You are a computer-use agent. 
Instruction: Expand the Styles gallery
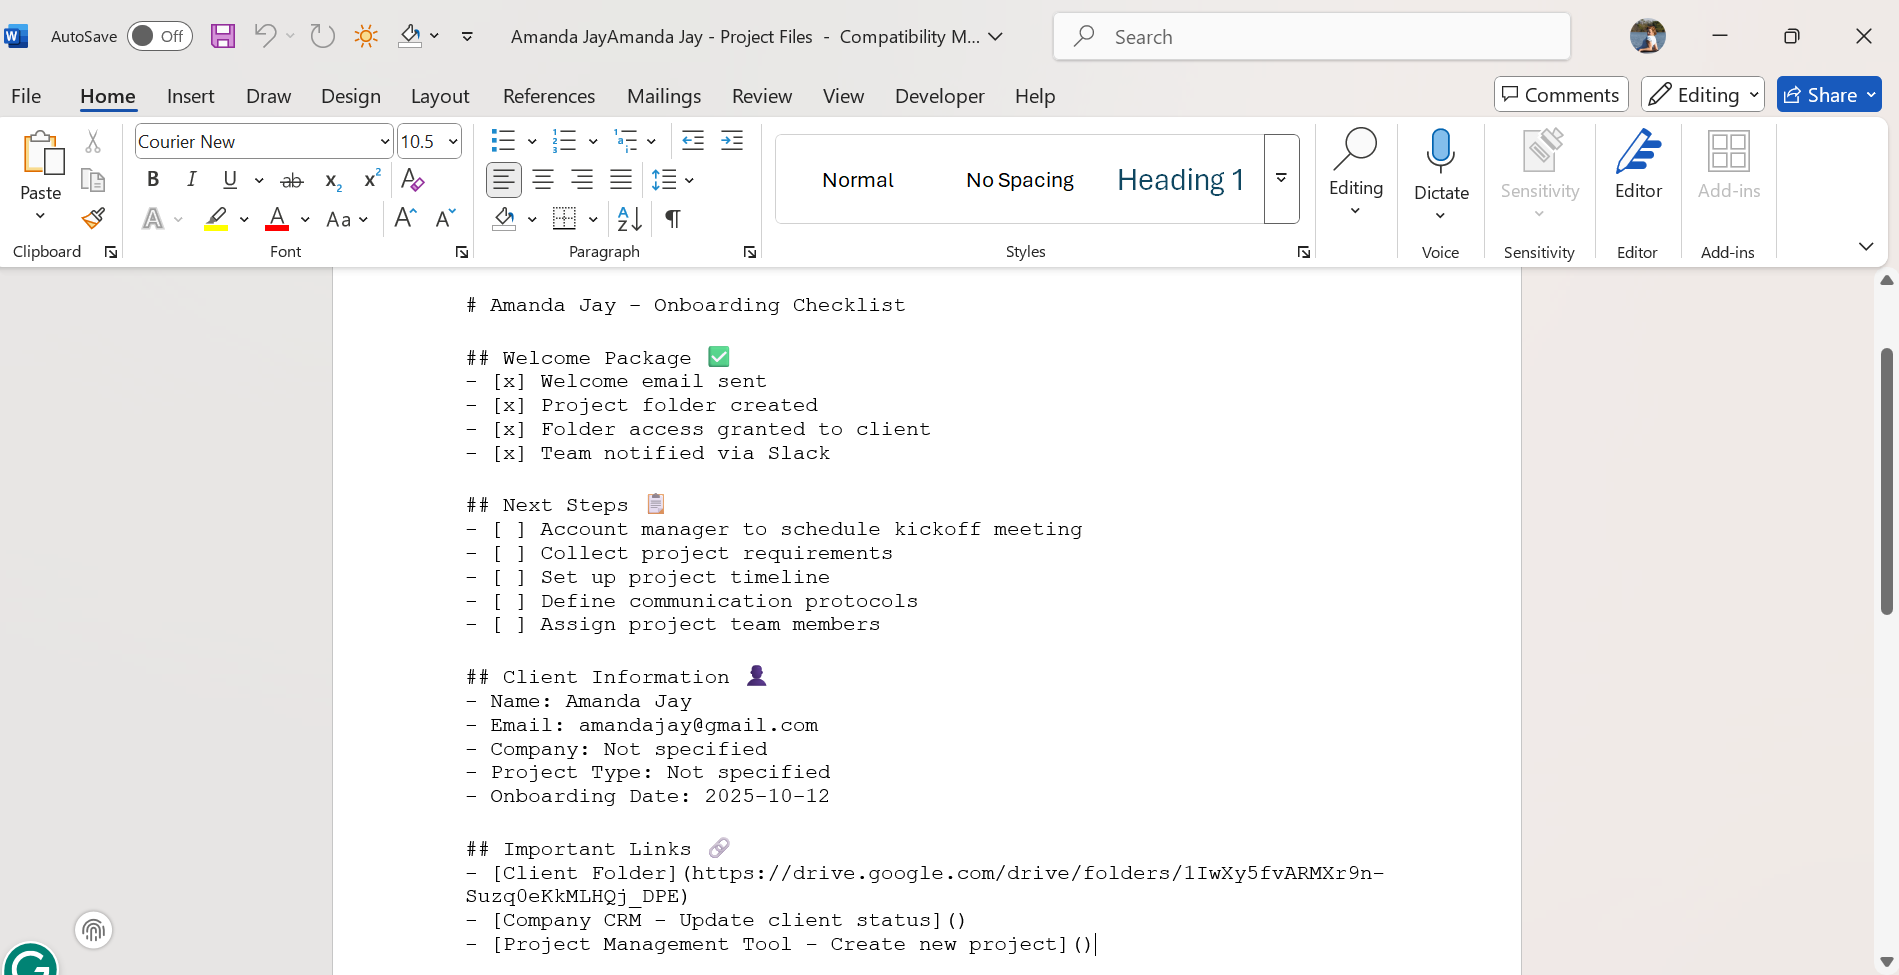point(1281,179)
